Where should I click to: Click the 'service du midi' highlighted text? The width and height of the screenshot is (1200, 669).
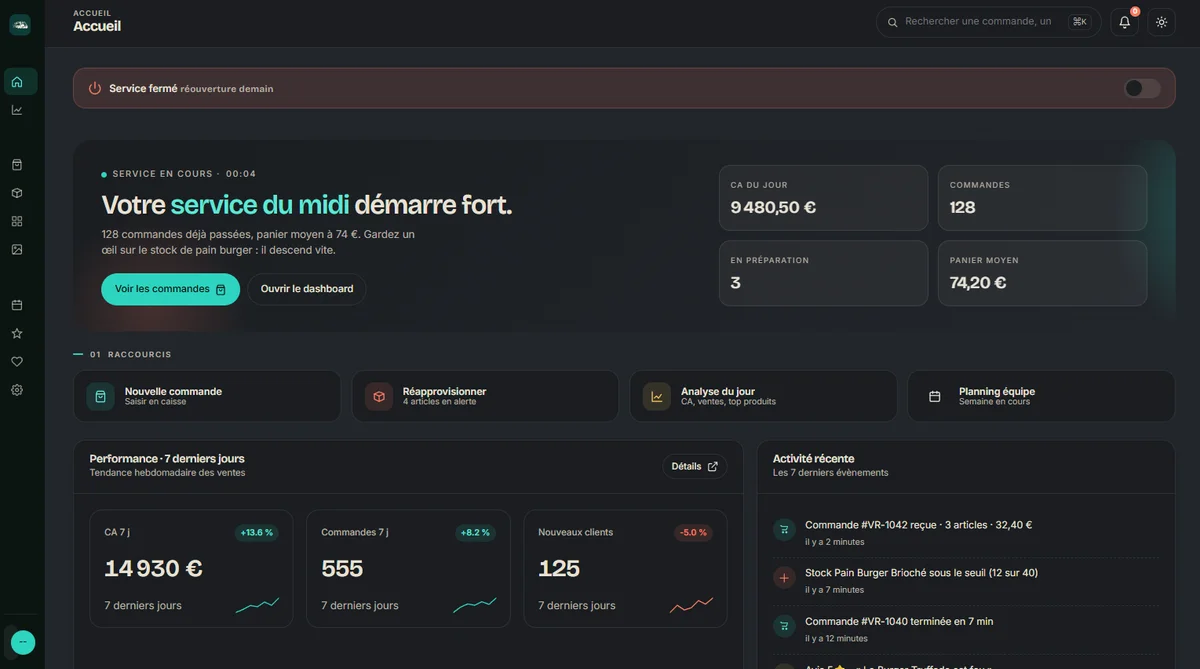(x=260, y=205)
